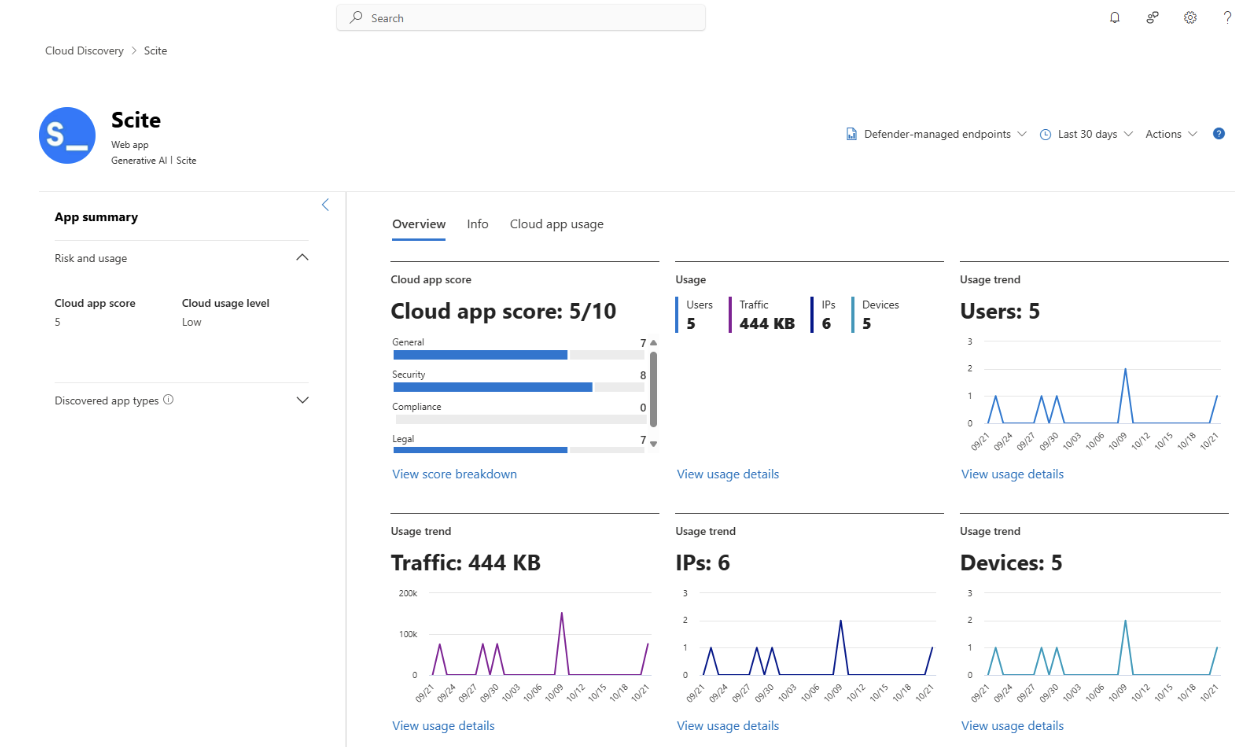Click the Generative AI | Scite label

[x=153, y=160]
